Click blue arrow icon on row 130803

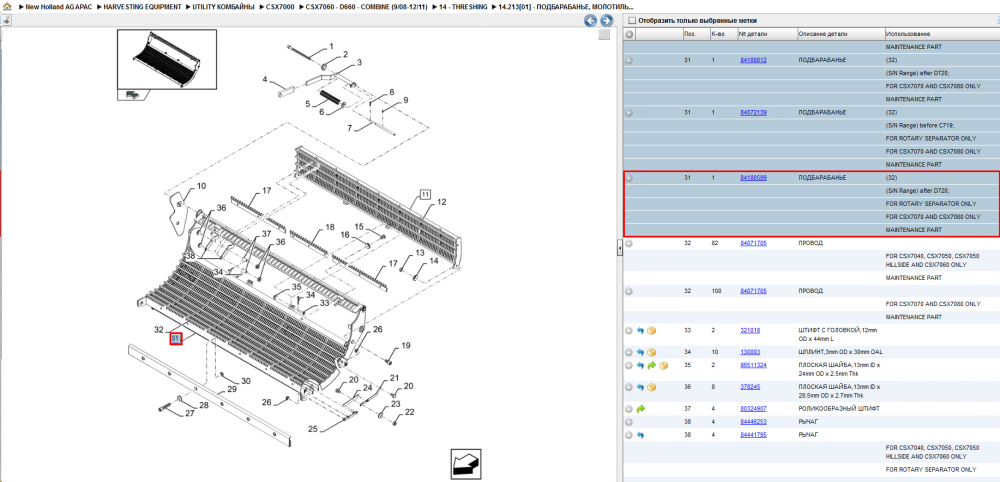pos(640,353)
